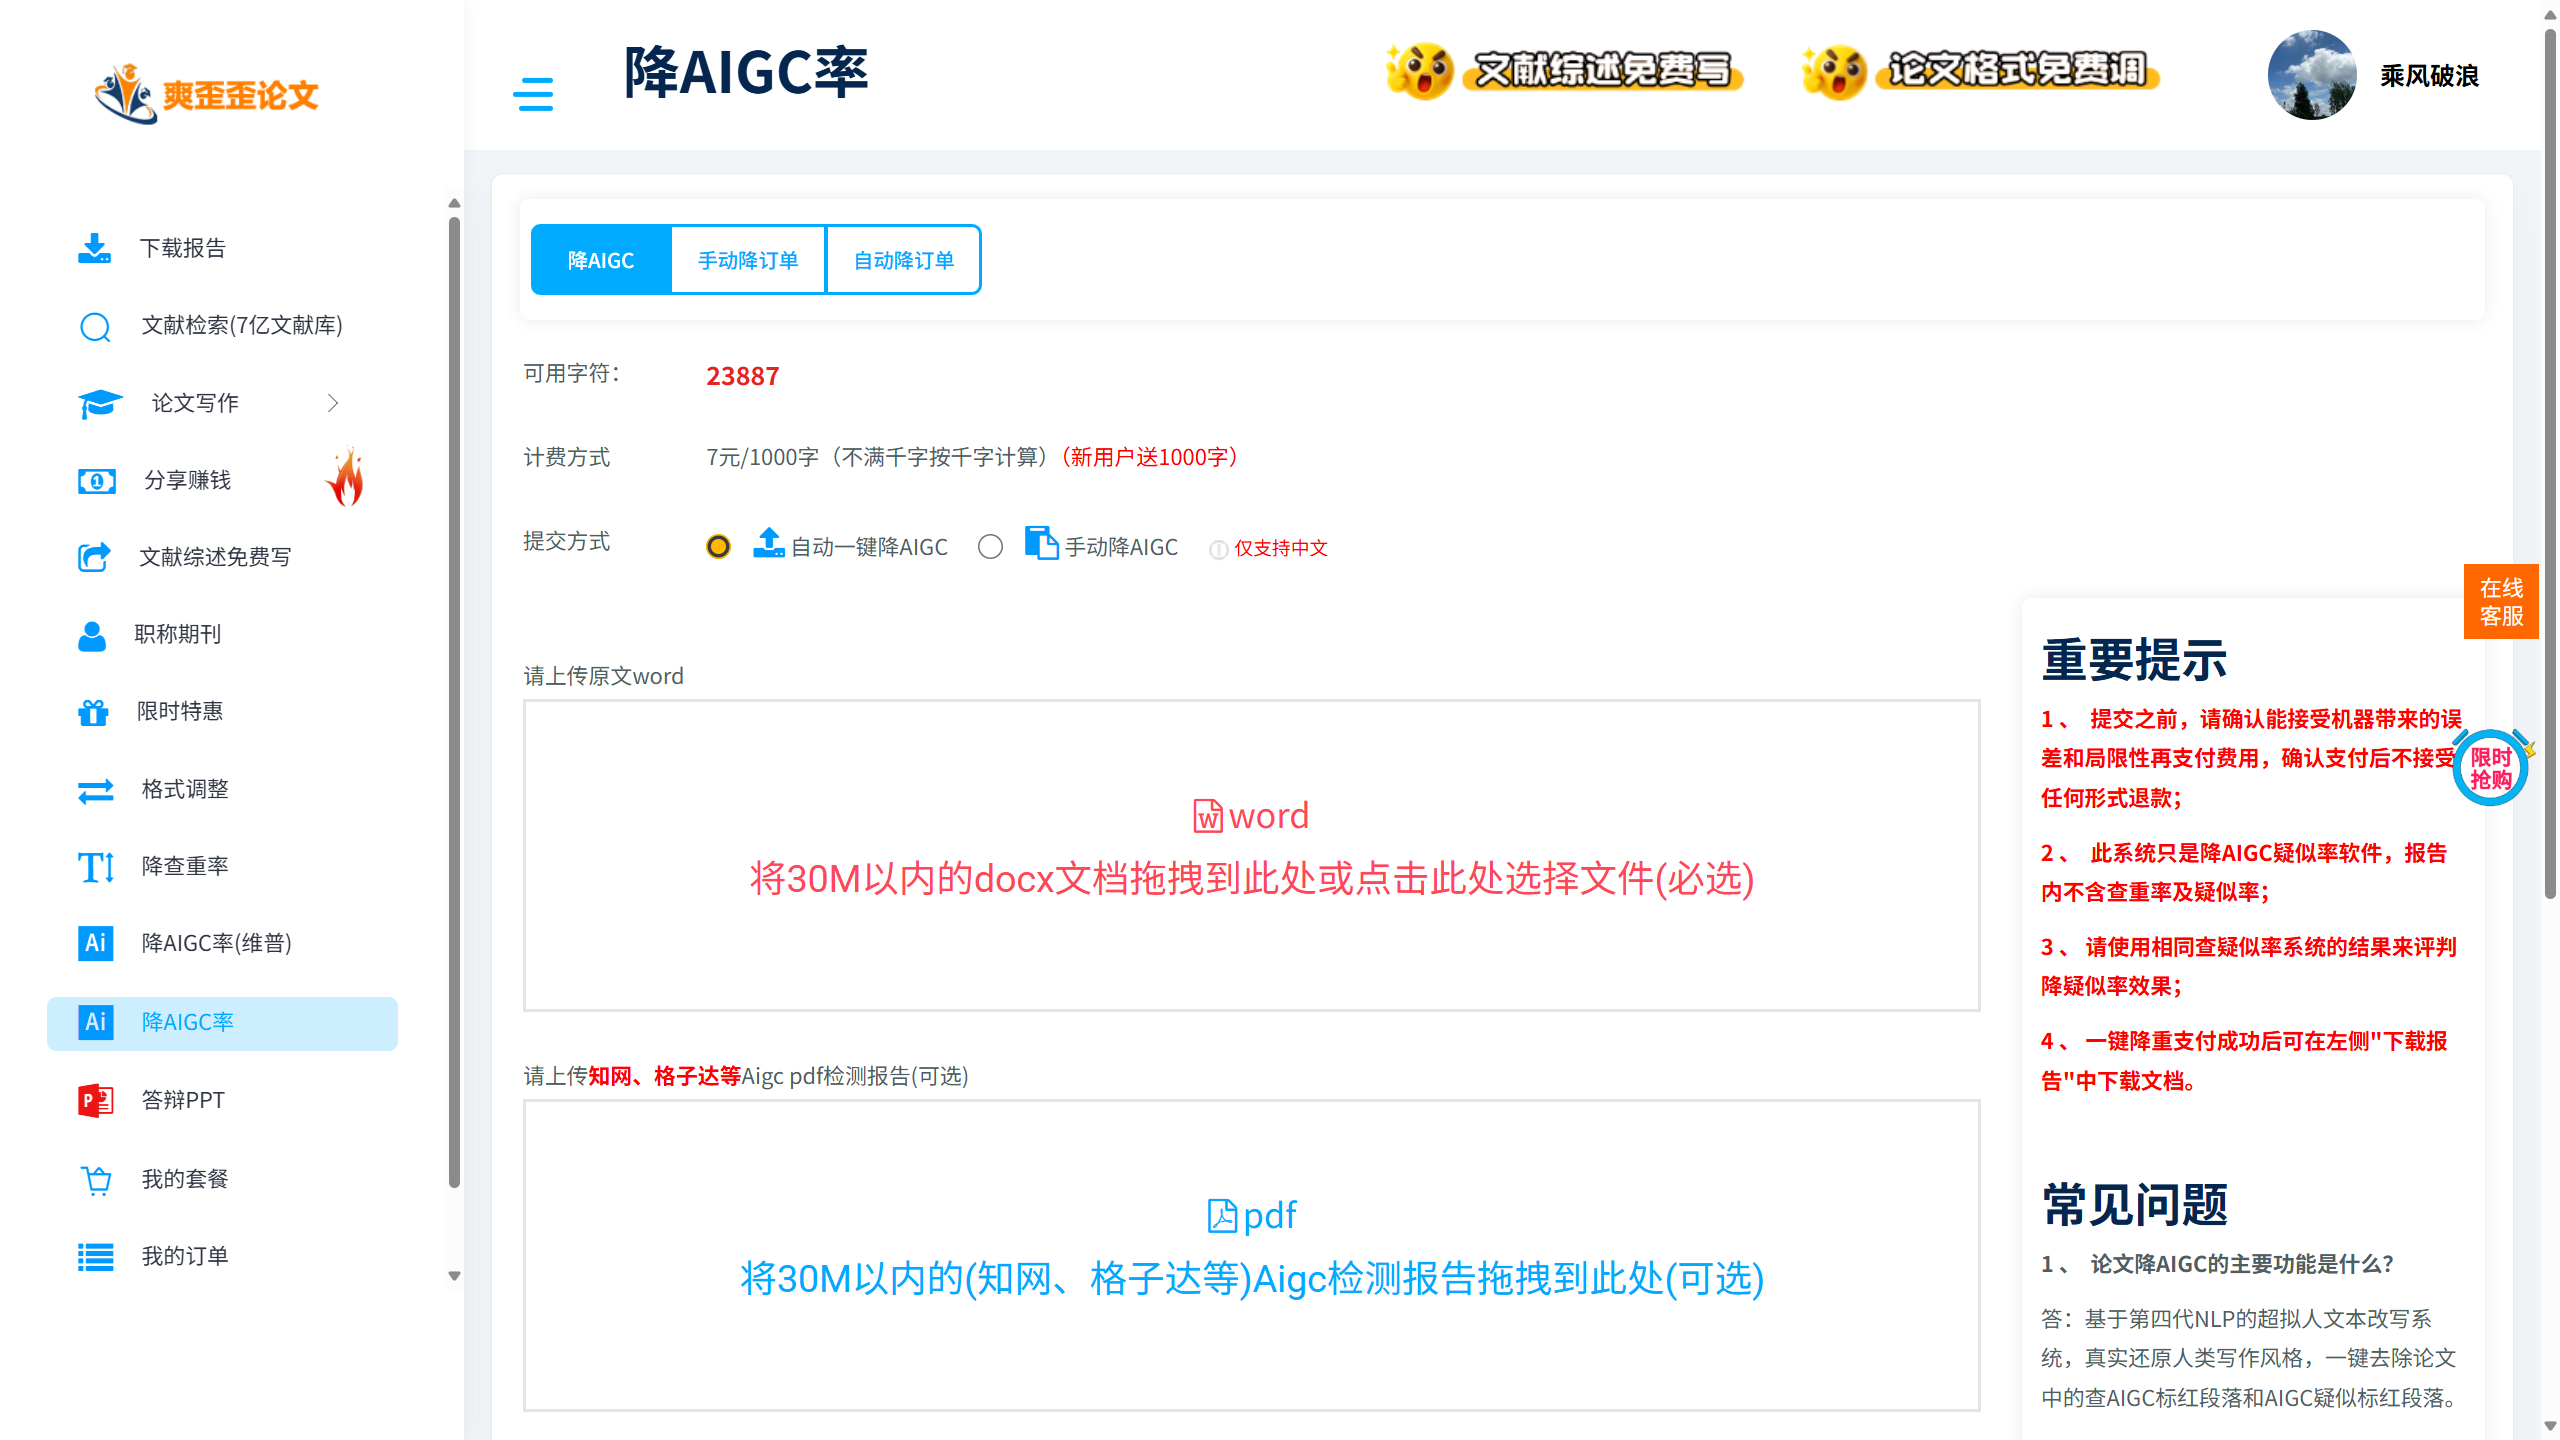
Task: Click the 我的订单 list icon
Action: pos(96,1257)
